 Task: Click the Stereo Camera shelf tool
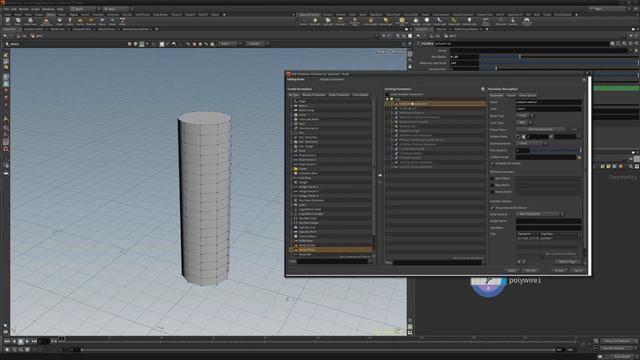(485, 21)
